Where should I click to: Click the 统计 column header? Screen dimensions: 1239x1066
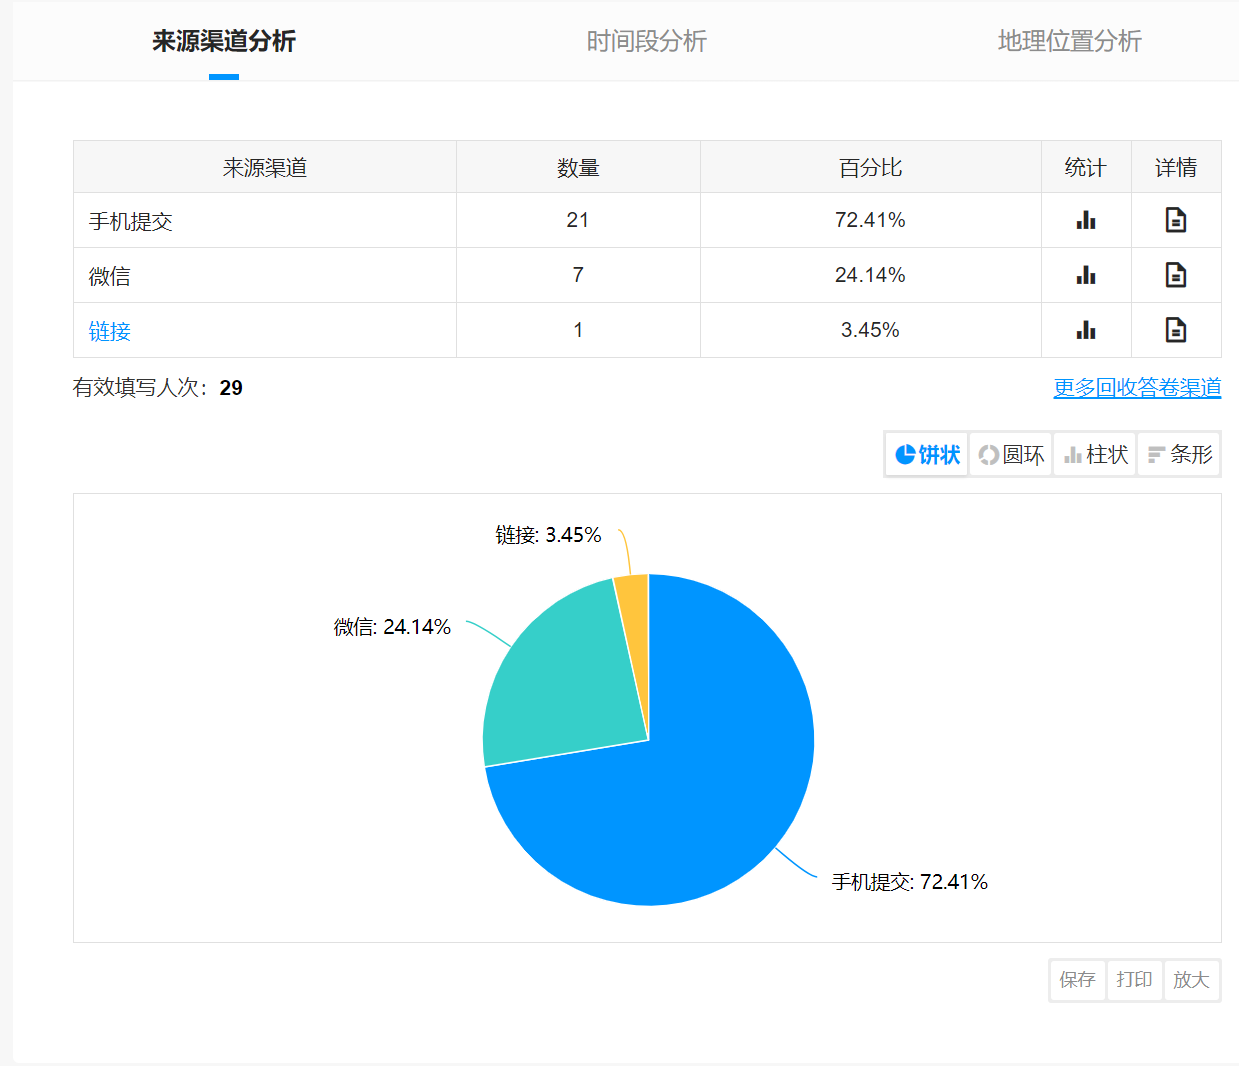pos(1086,167)
